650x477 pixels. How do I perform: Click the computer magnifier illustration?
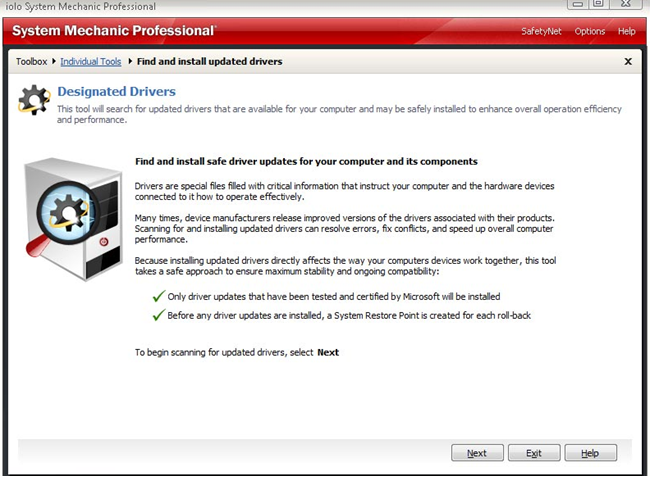pyautogui.click(x=73, y=219)
